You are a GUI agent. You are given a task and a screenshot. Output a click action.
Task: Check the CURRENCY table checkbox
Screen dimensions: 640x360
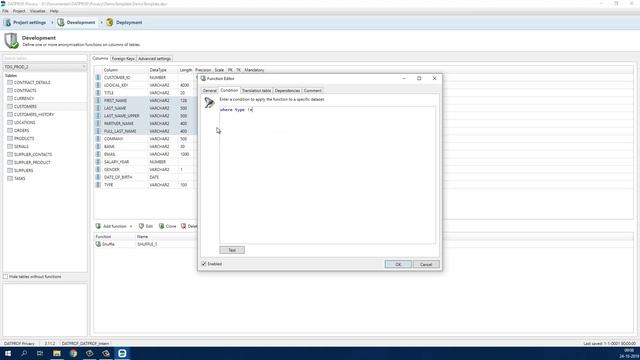10,98
